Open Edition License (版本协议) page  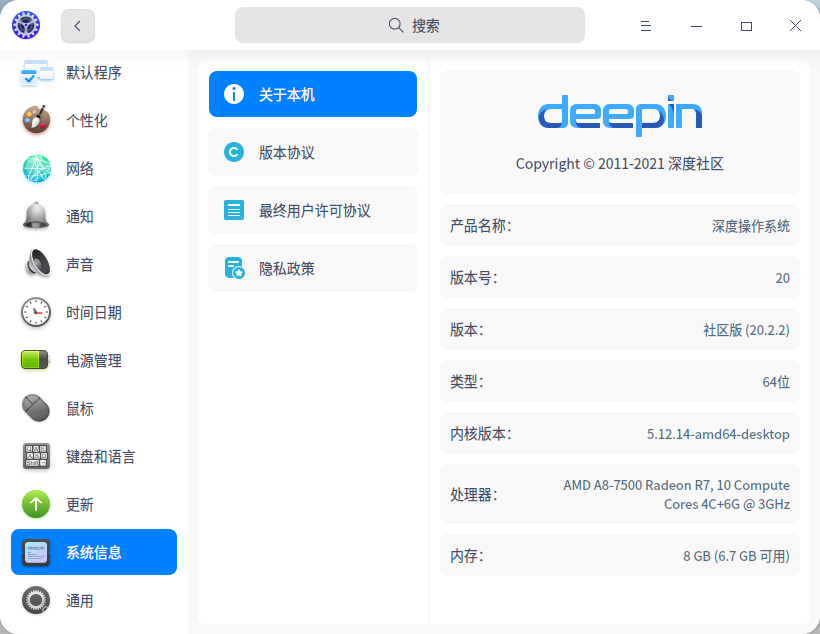(312, 153)
